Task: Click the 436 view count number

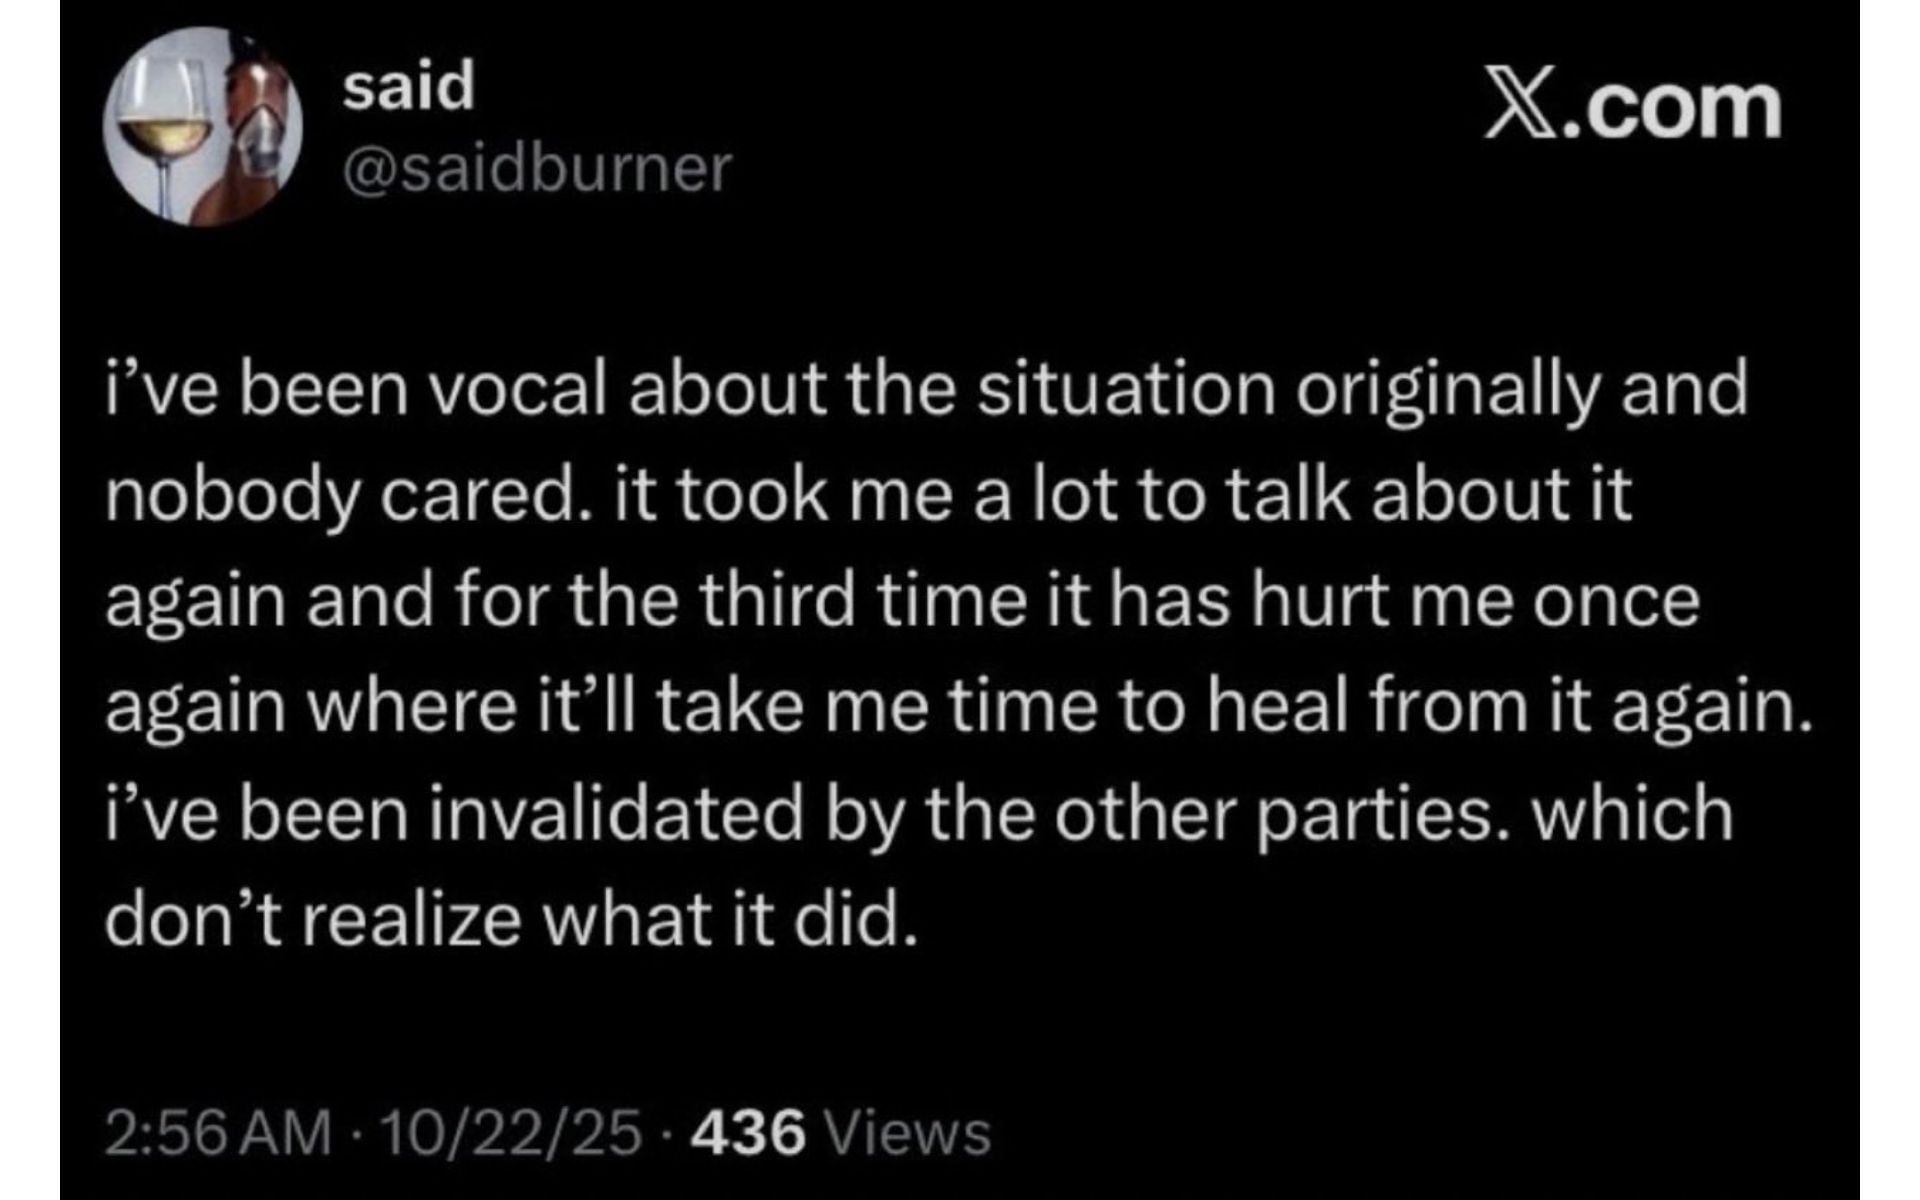Action: pos(748,1134)
